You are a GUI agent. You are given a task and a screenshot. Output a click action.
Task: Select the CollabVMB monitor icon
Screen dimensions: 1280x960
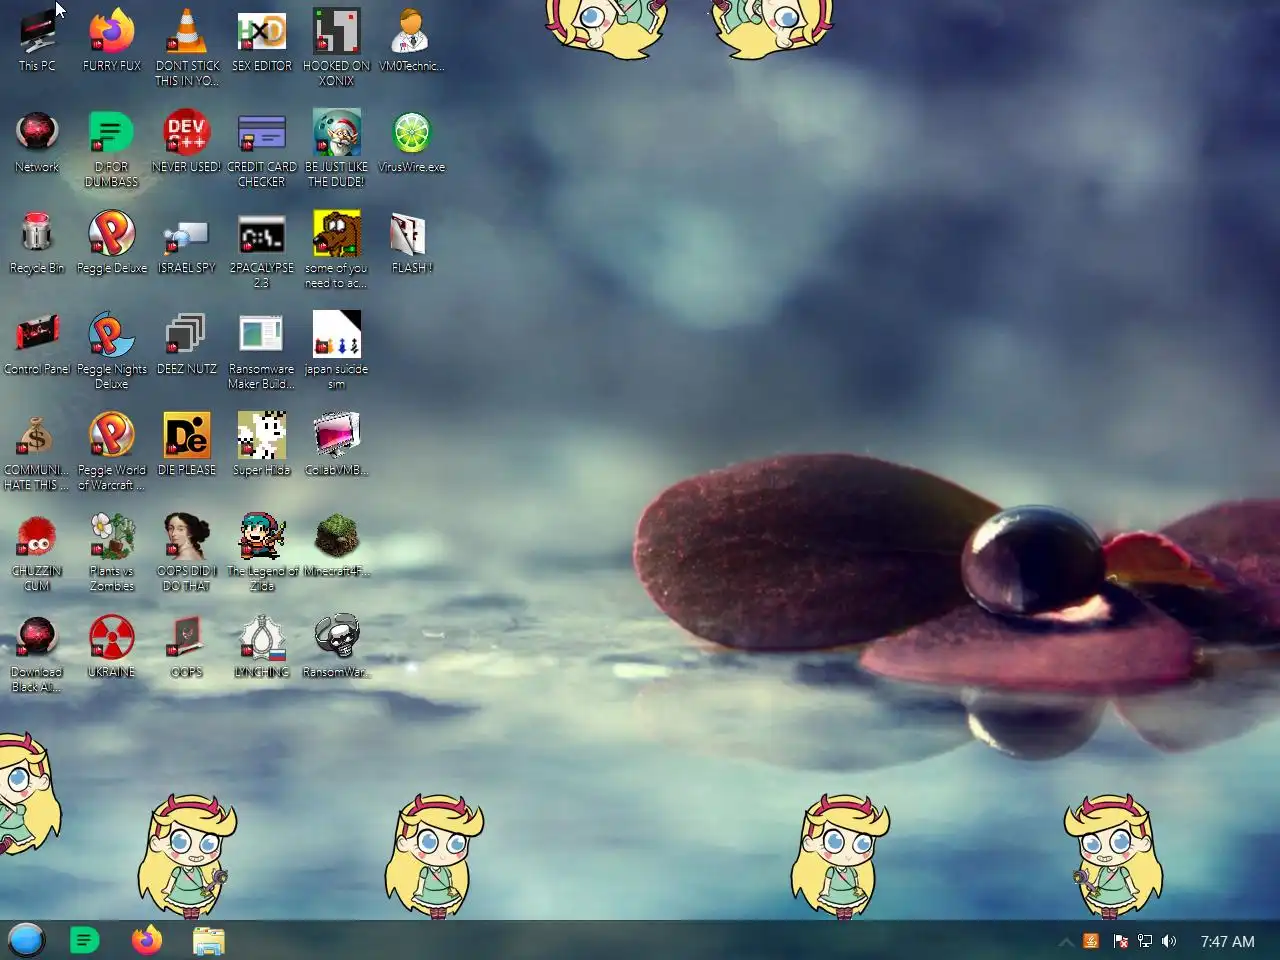[x=337, y=444]
